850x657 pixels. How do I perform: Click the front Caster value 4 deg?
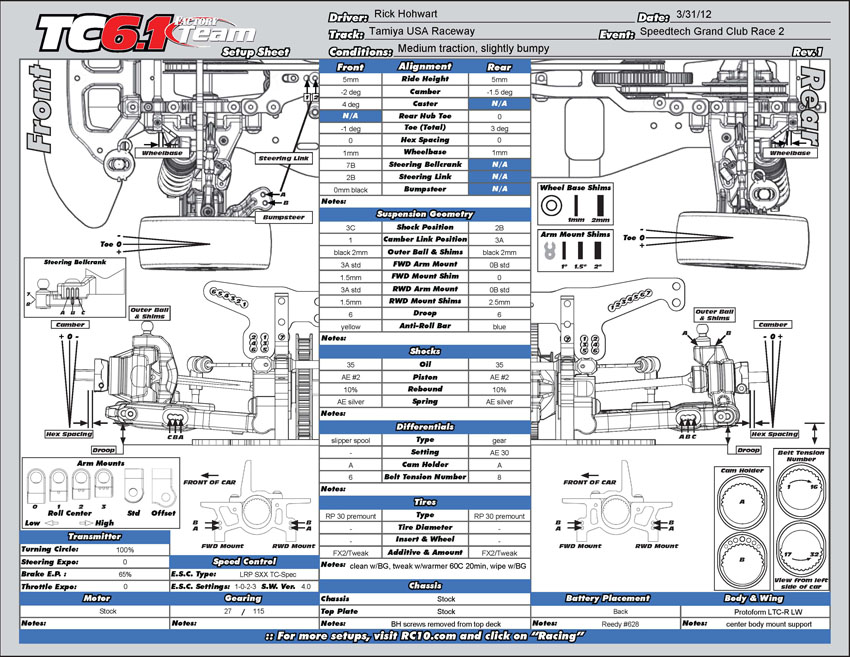point(350,104)
